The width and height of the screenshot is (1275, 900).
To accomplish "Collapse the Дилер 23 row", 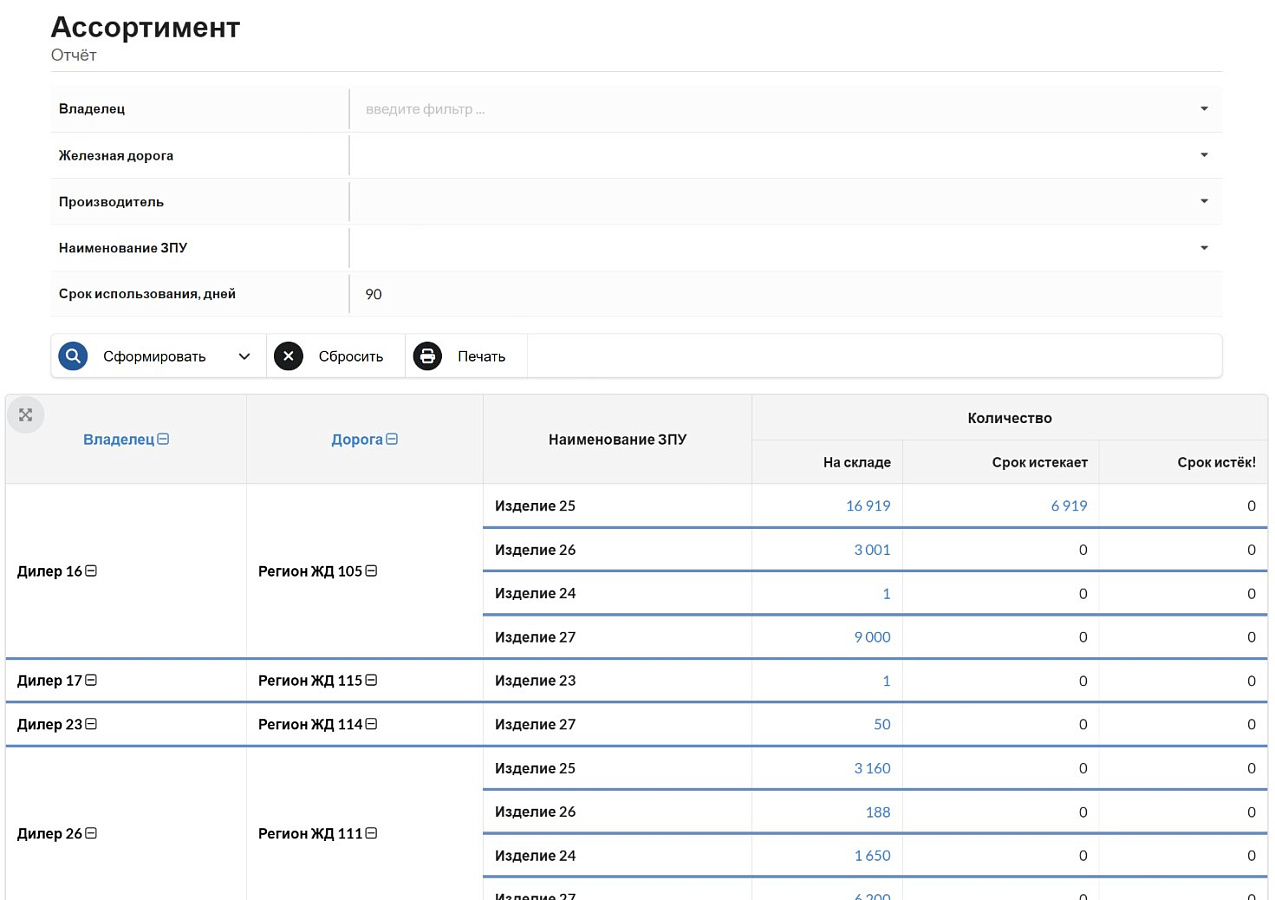I will coord(91,725).
